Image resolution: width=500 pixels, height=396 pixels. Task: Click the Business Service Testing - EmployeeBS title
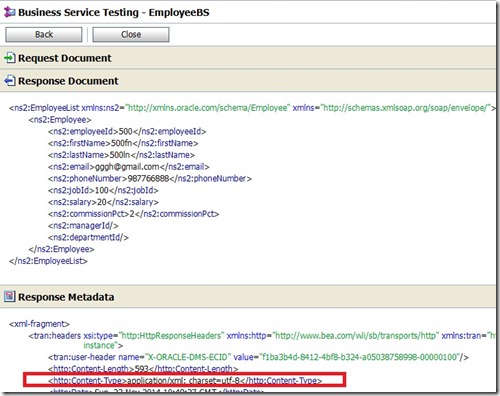click(x=114, y=12)
